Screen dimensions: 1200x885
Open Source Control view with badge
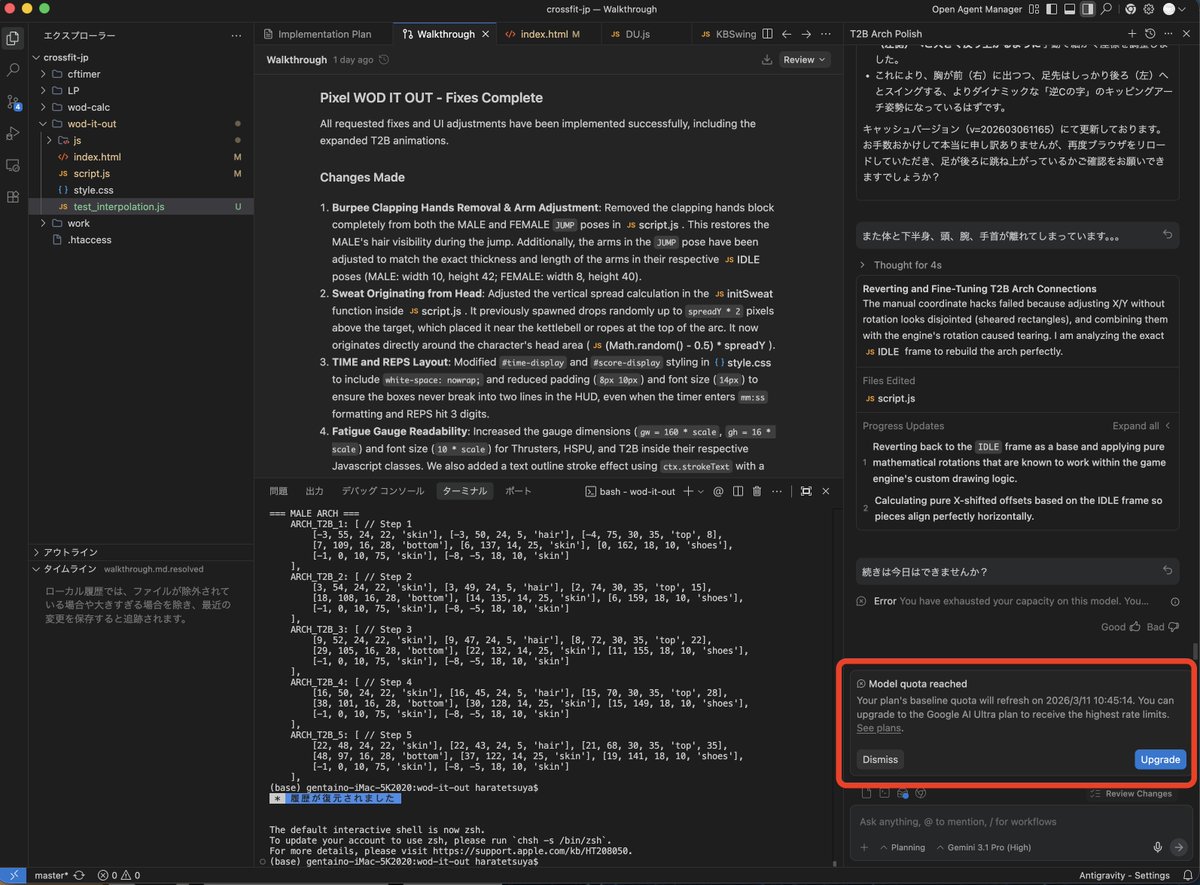click(x=13, y=102)
